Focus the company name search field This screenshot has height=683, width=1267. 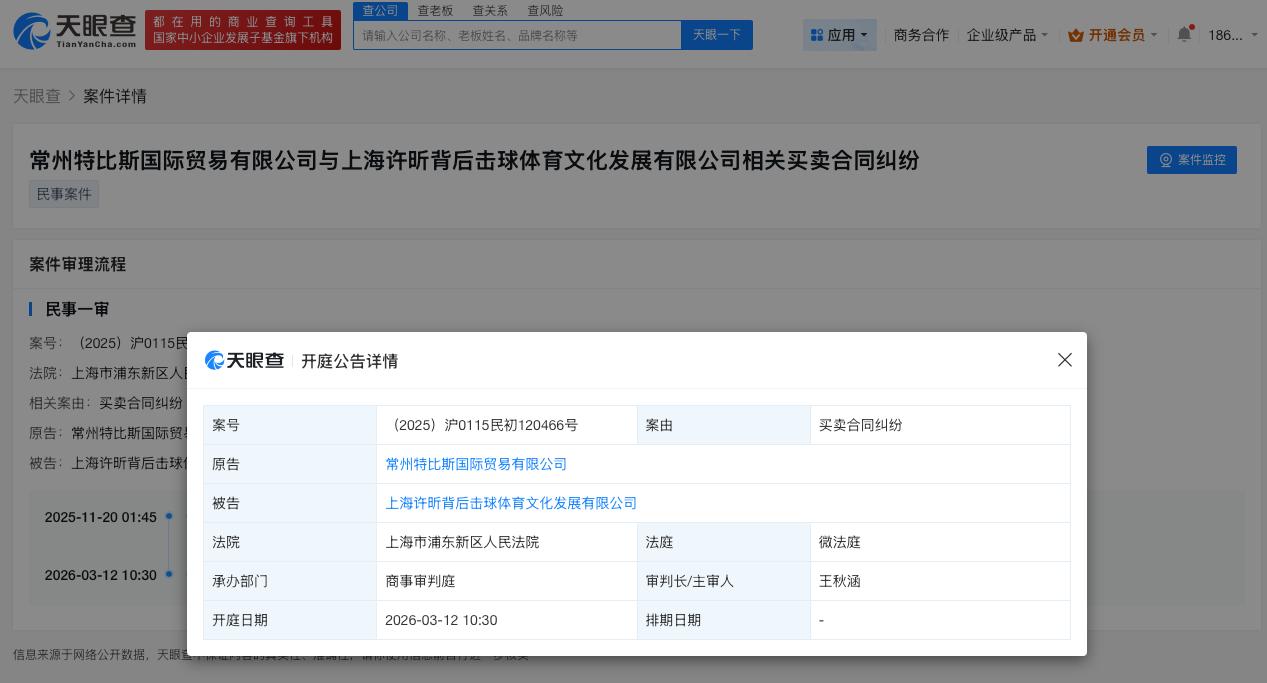pos(517,35)
